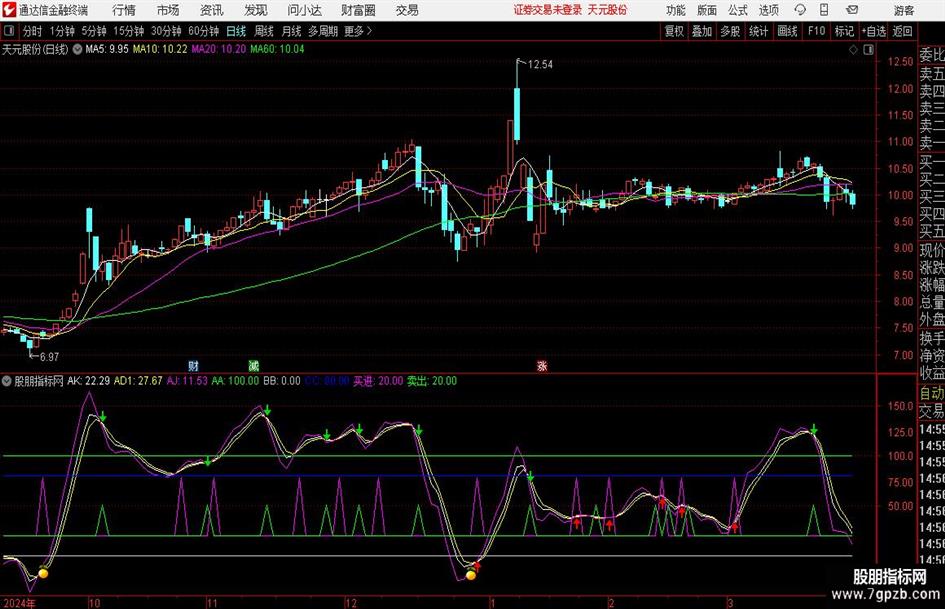Open the 交易 menu in top bar
Image resolution: width=945 pixels, height=609 pixels.
pyautogui.click(x=407, y=10)
